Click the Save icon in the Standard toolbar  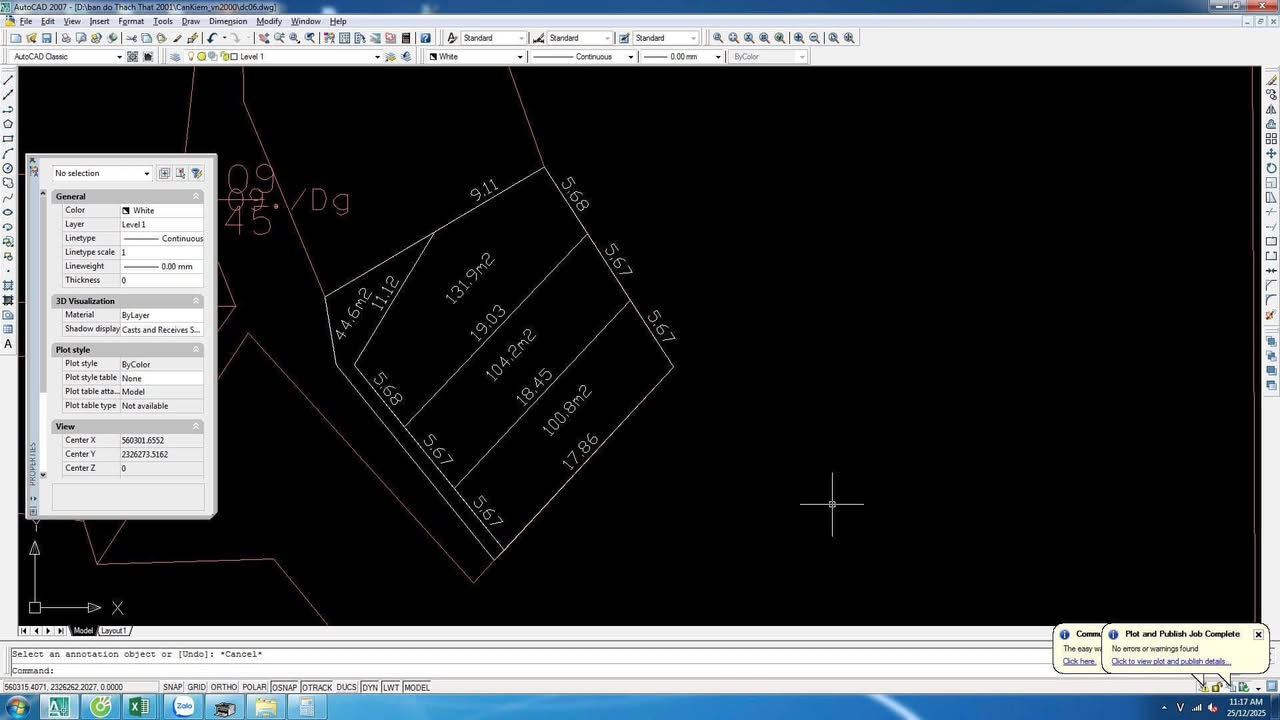(45, 37)
